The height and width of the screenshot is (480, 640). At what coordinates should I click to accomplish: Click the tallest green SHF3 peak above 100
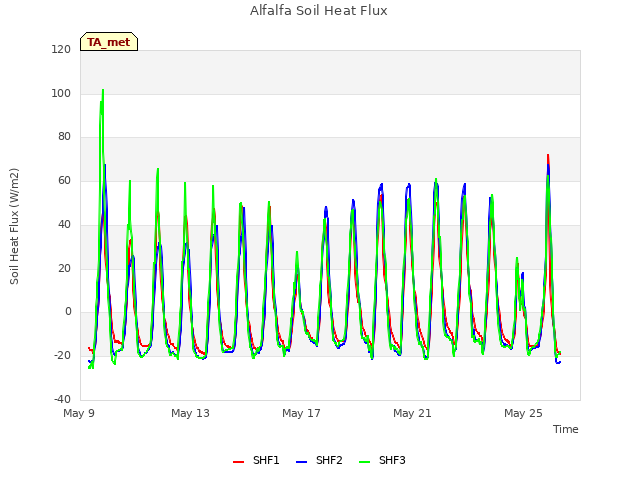click(103, 90)
